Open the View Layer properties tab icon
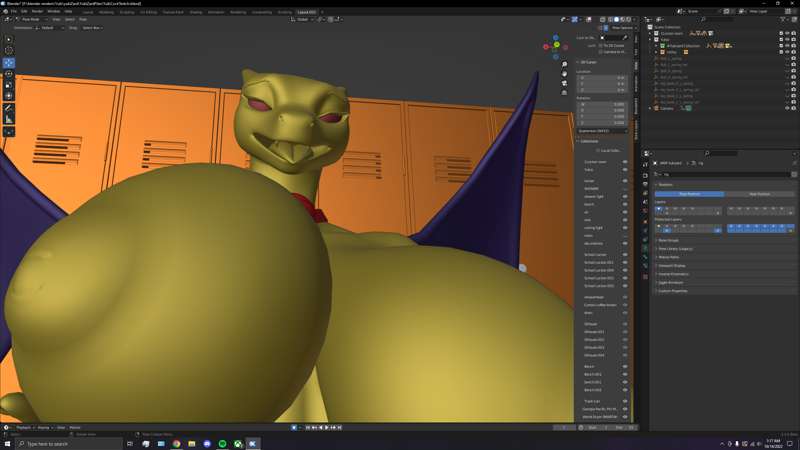Viewport: 800px width, 450px height. click(645, 193)
